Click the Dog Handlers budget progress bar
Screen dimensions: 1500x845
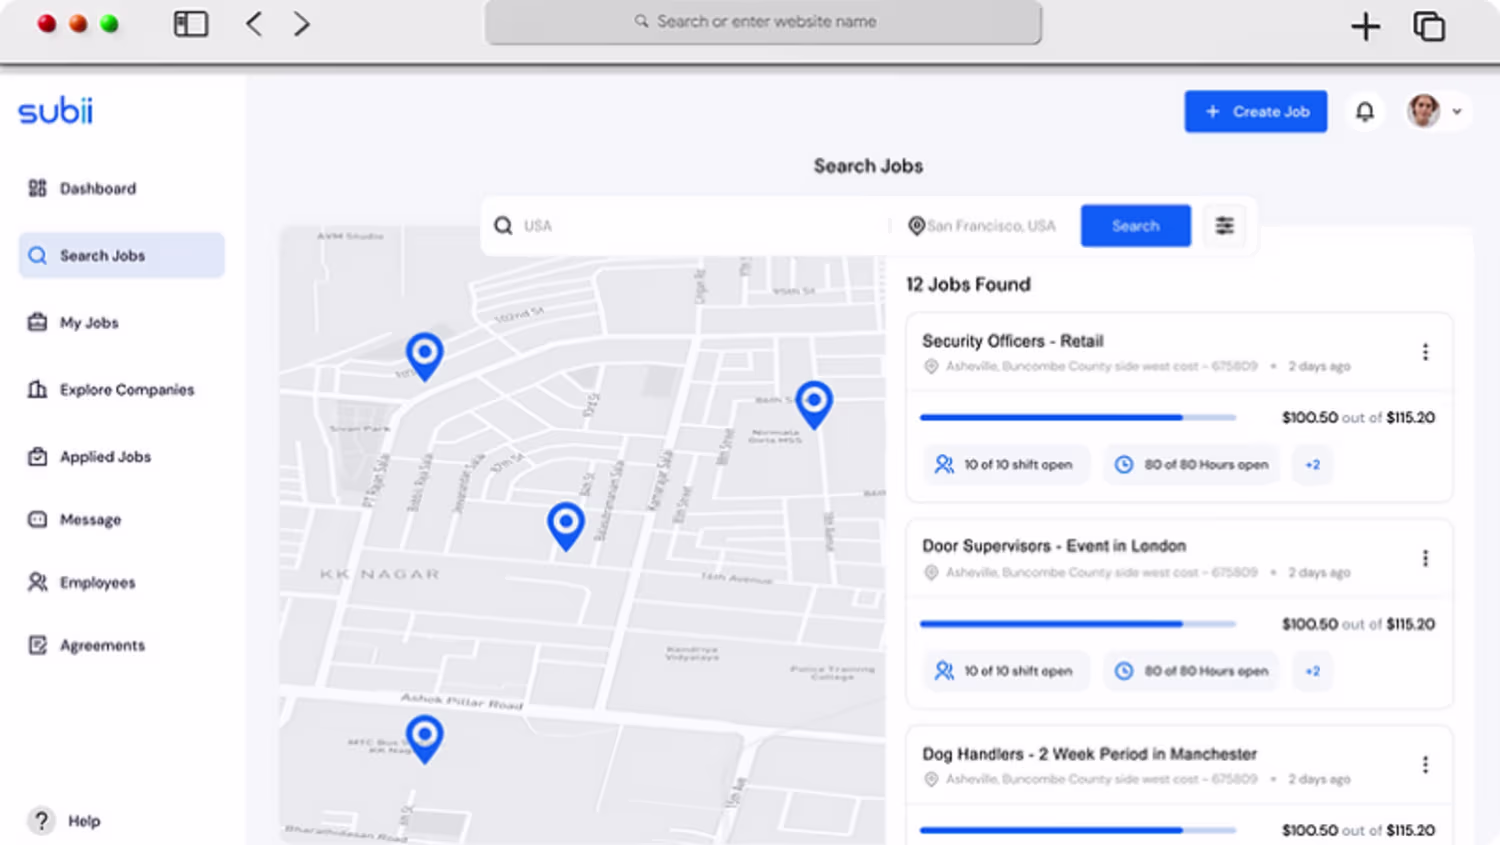tap(1078, 830)
